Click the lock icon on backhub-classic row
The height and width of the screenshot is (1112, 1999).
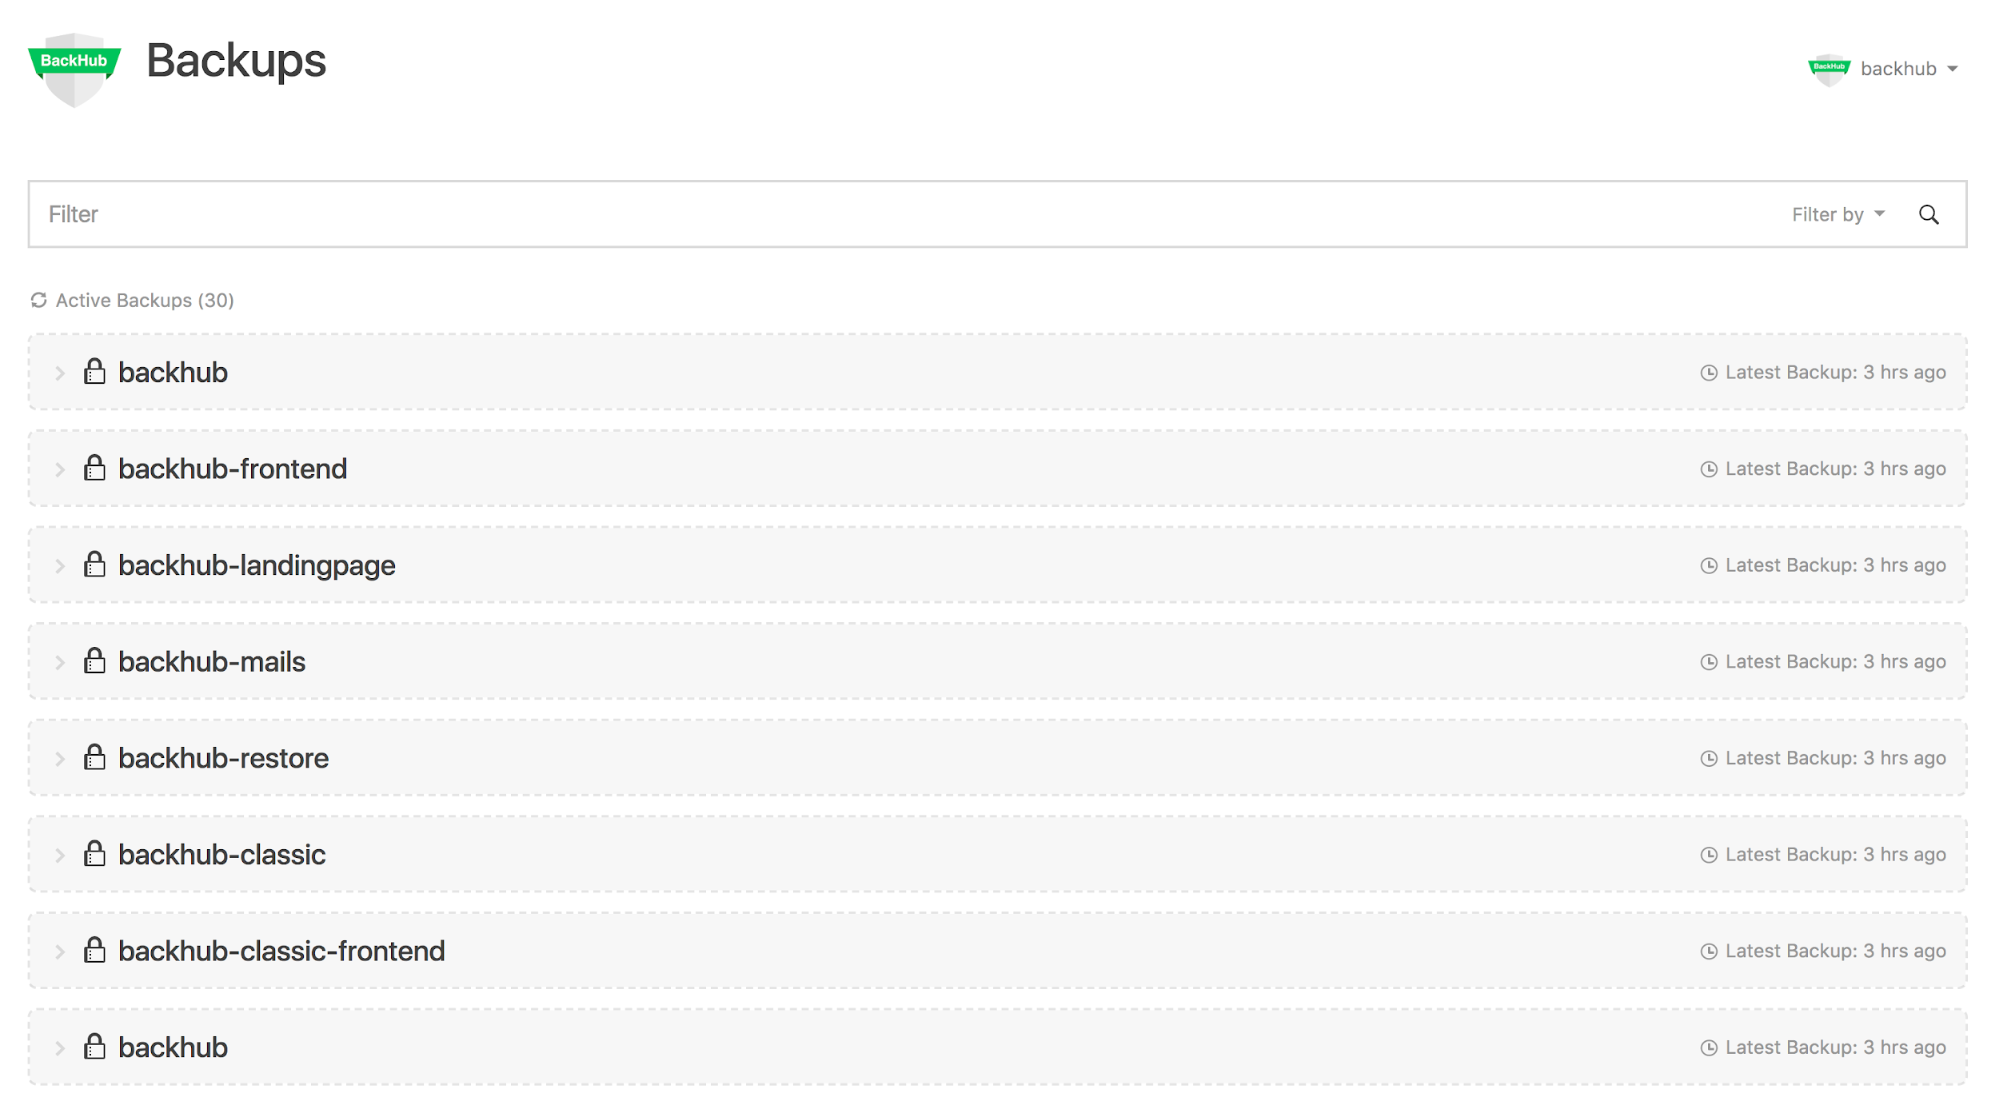pyautogui.click(x=94, y=853)
